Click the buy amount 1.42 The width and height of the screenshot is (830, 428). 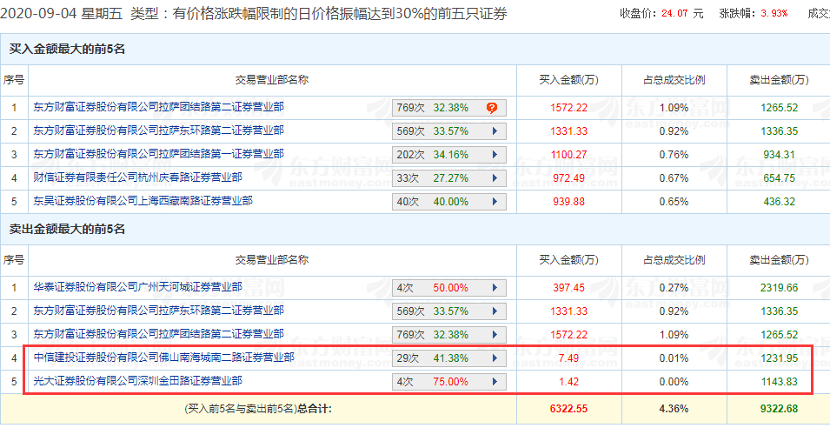click(569, 381)
